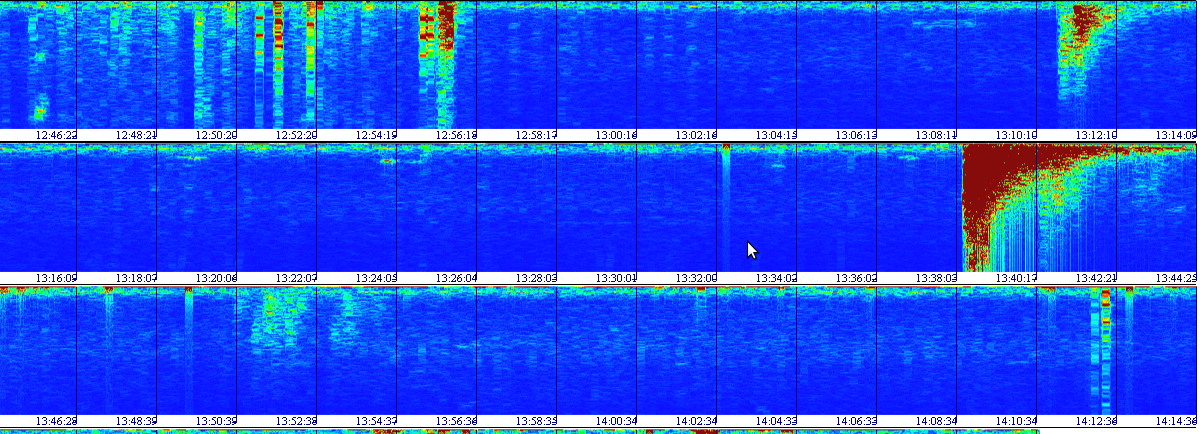Click the 13:42 time label
The width and height of the screenshot is (1200, 434).
(x=1096, y=278)
